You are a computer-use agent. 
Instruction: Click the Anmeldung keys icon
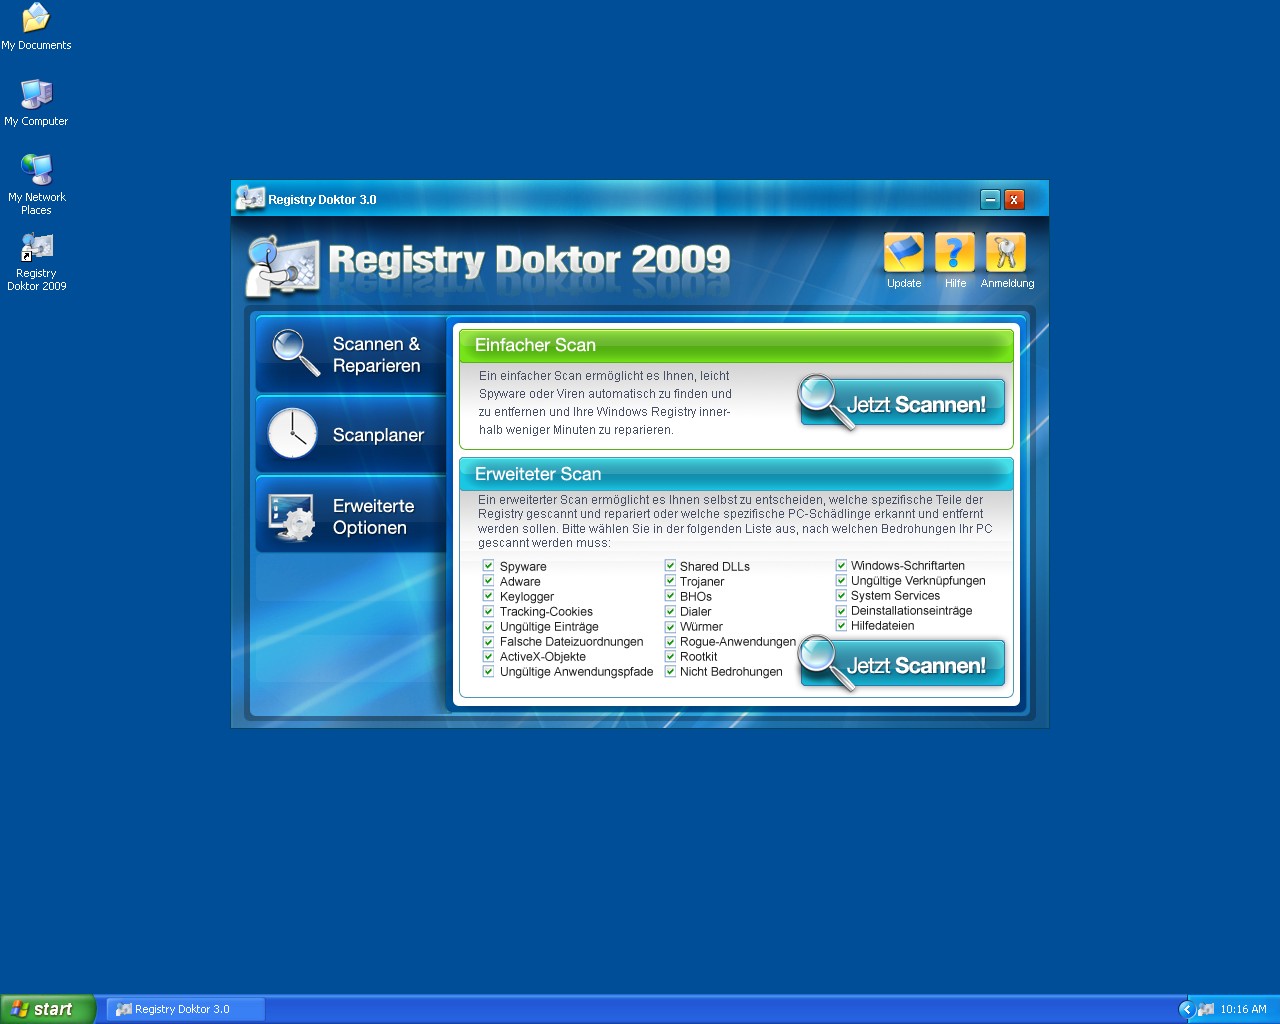click(x=1006, y=254)
